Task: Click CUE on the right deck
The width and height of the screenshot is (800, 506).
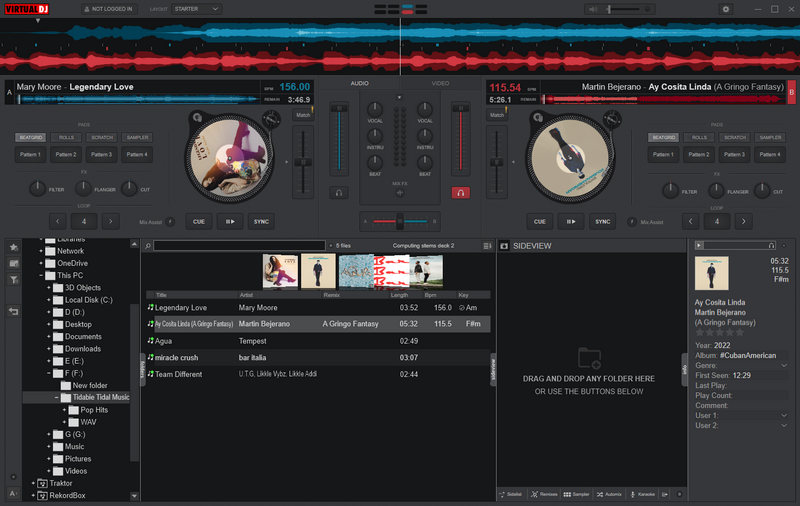Action: click(540, 221)
